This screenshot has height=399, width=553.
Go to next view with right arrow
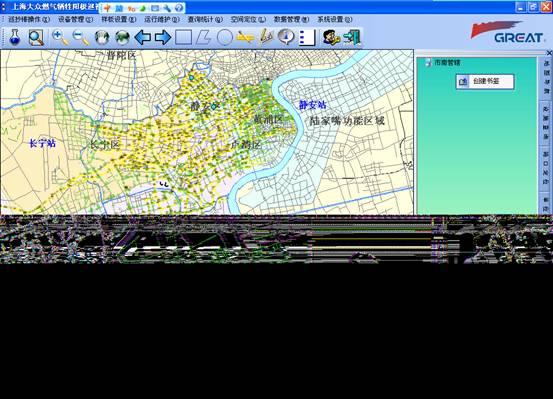click(163, 37)
